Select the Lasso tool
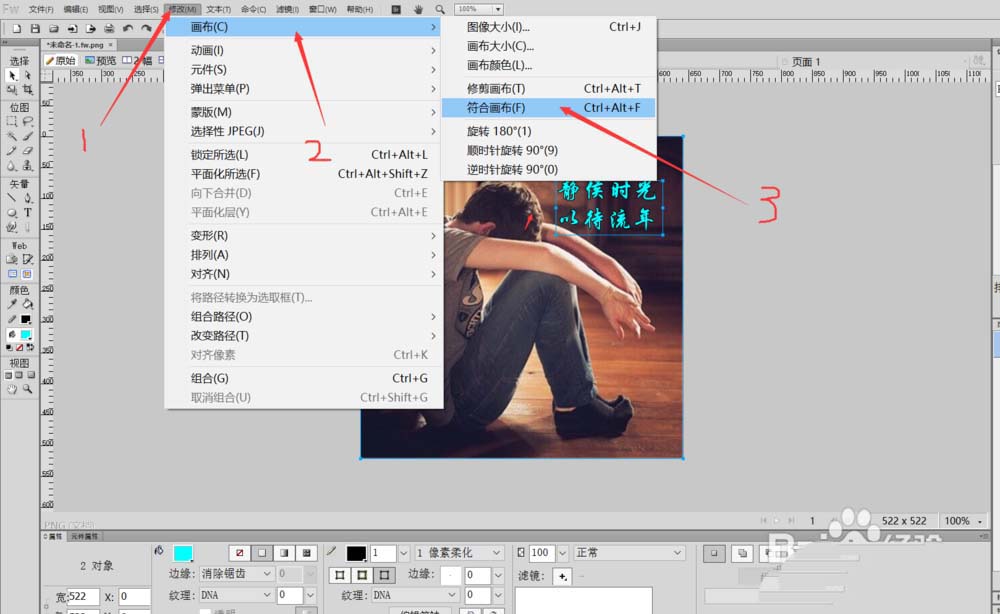The width and height of the screenshot is (1000, 614). tap(27, 121)
